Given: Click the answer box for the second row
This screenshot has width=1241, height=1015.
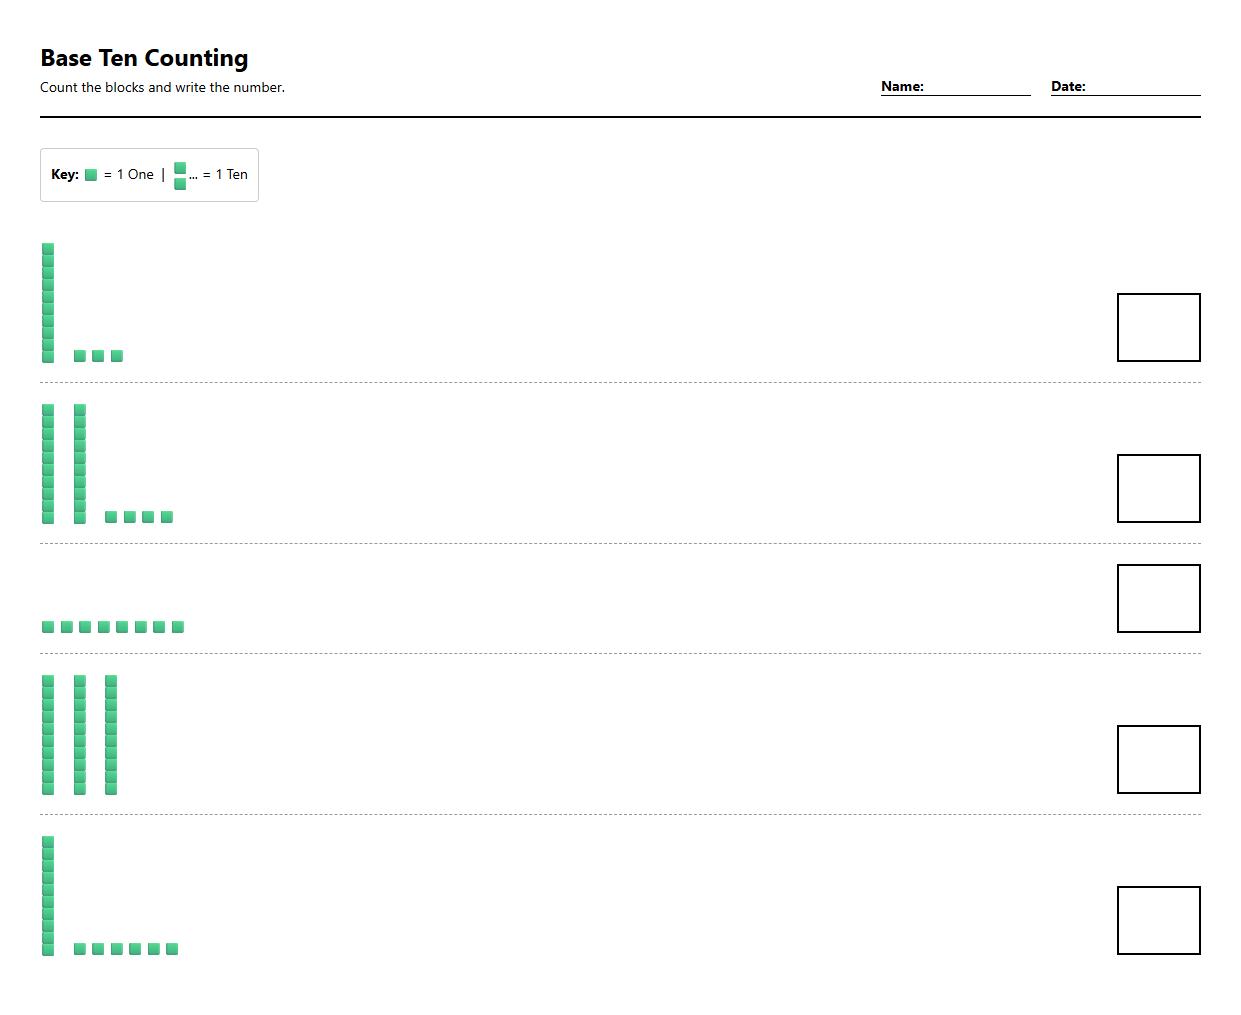Looking at the screenshot, I should coord(1158,488).
